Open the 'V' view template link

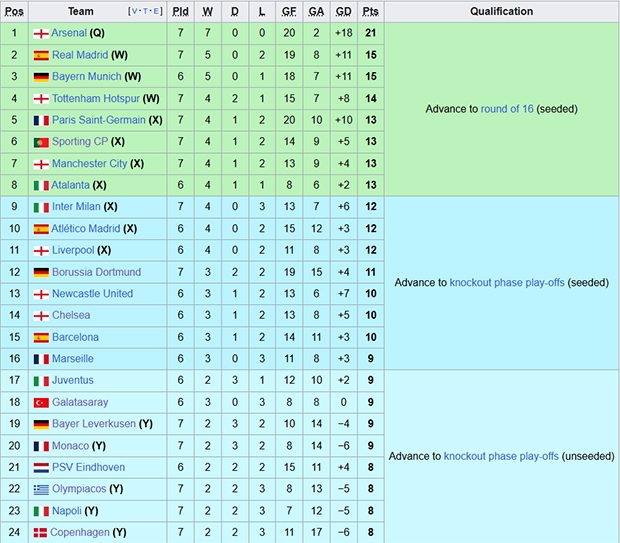tap(134, 12)
